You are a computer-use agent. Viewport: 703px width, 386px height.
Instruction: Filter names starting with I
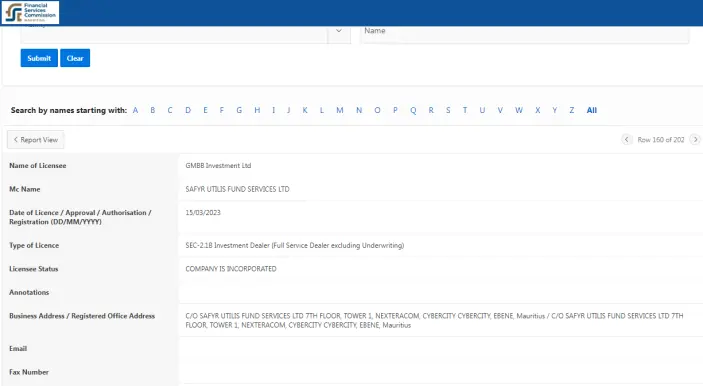(x=273, y=110)
